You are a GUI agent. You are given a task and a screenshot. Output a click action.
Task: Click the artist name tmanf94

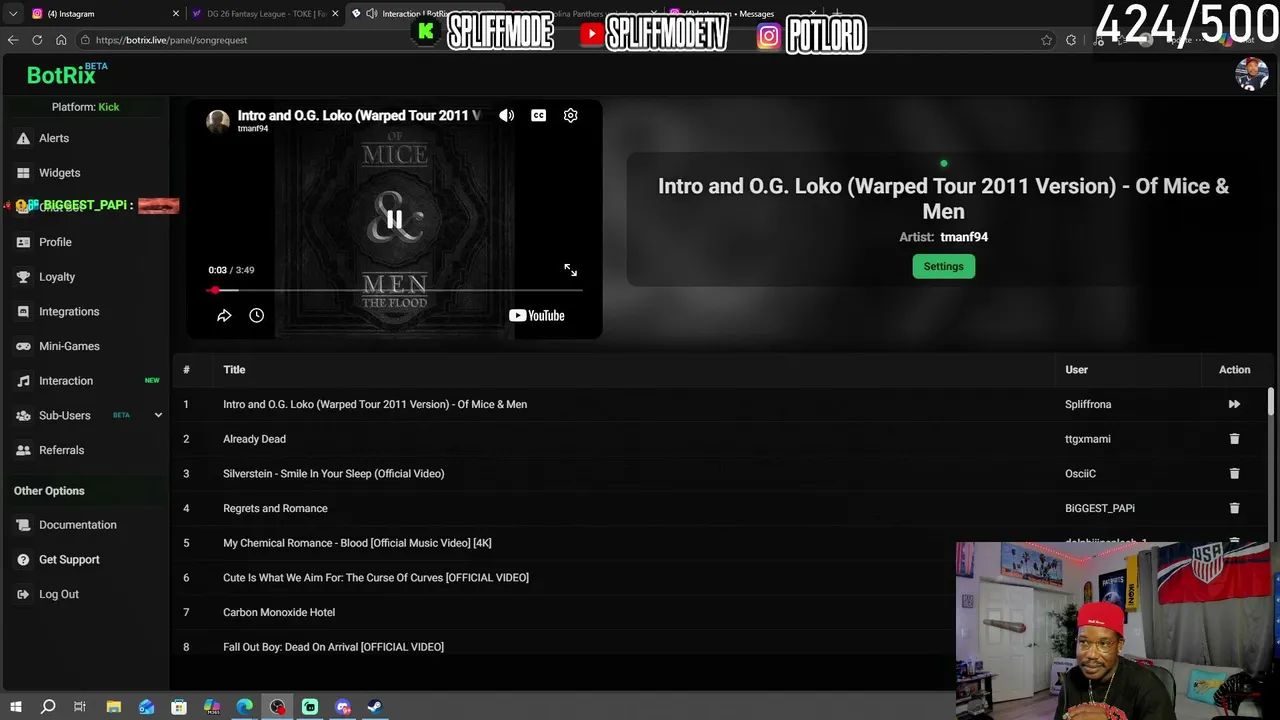964,237
